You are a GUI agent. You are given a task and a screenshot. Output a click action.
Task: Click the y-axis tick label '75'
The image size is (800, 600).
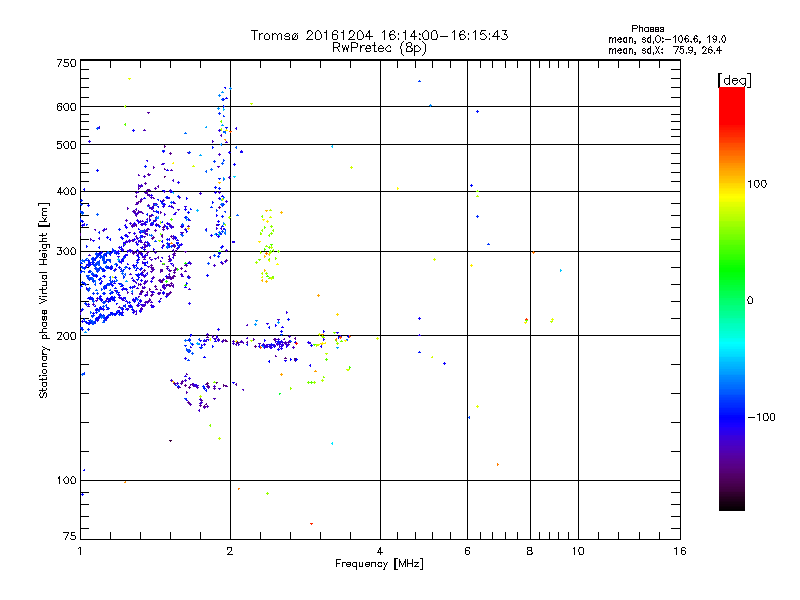click(70, 536)
